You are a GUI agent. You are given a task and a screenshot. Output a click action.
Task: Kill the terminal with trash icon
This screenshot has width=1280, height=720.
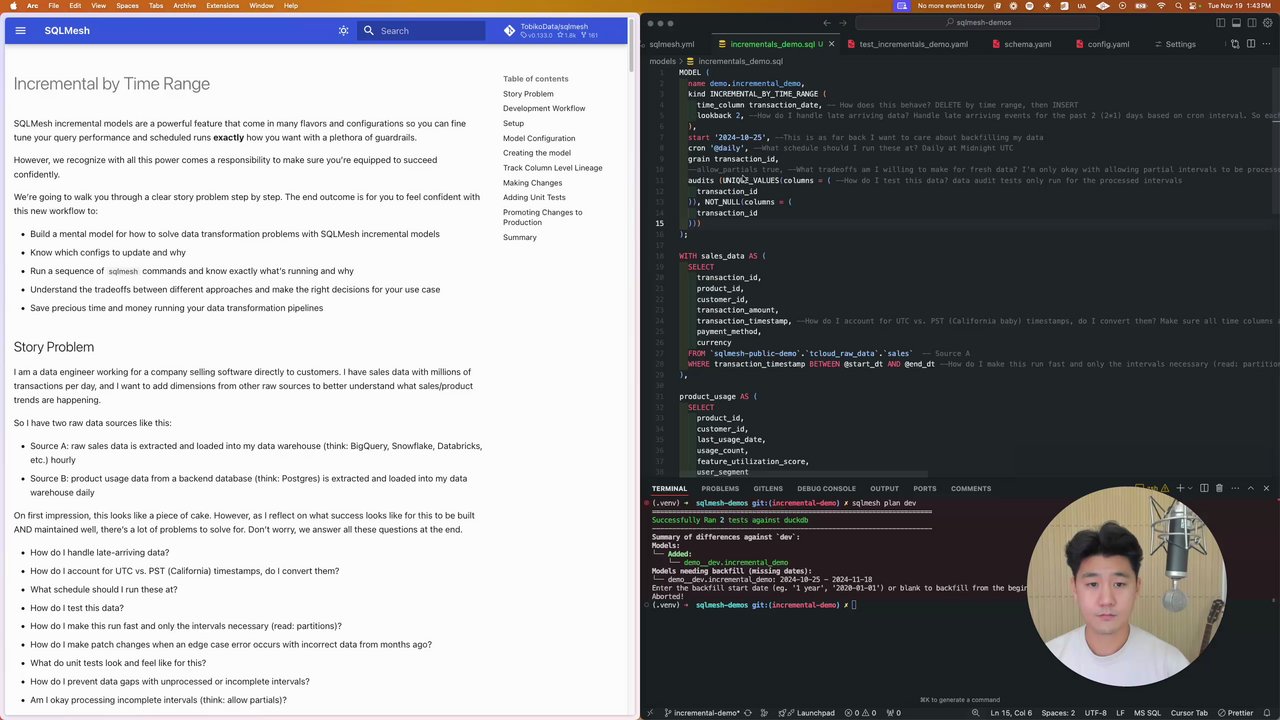coord(1218,488)
